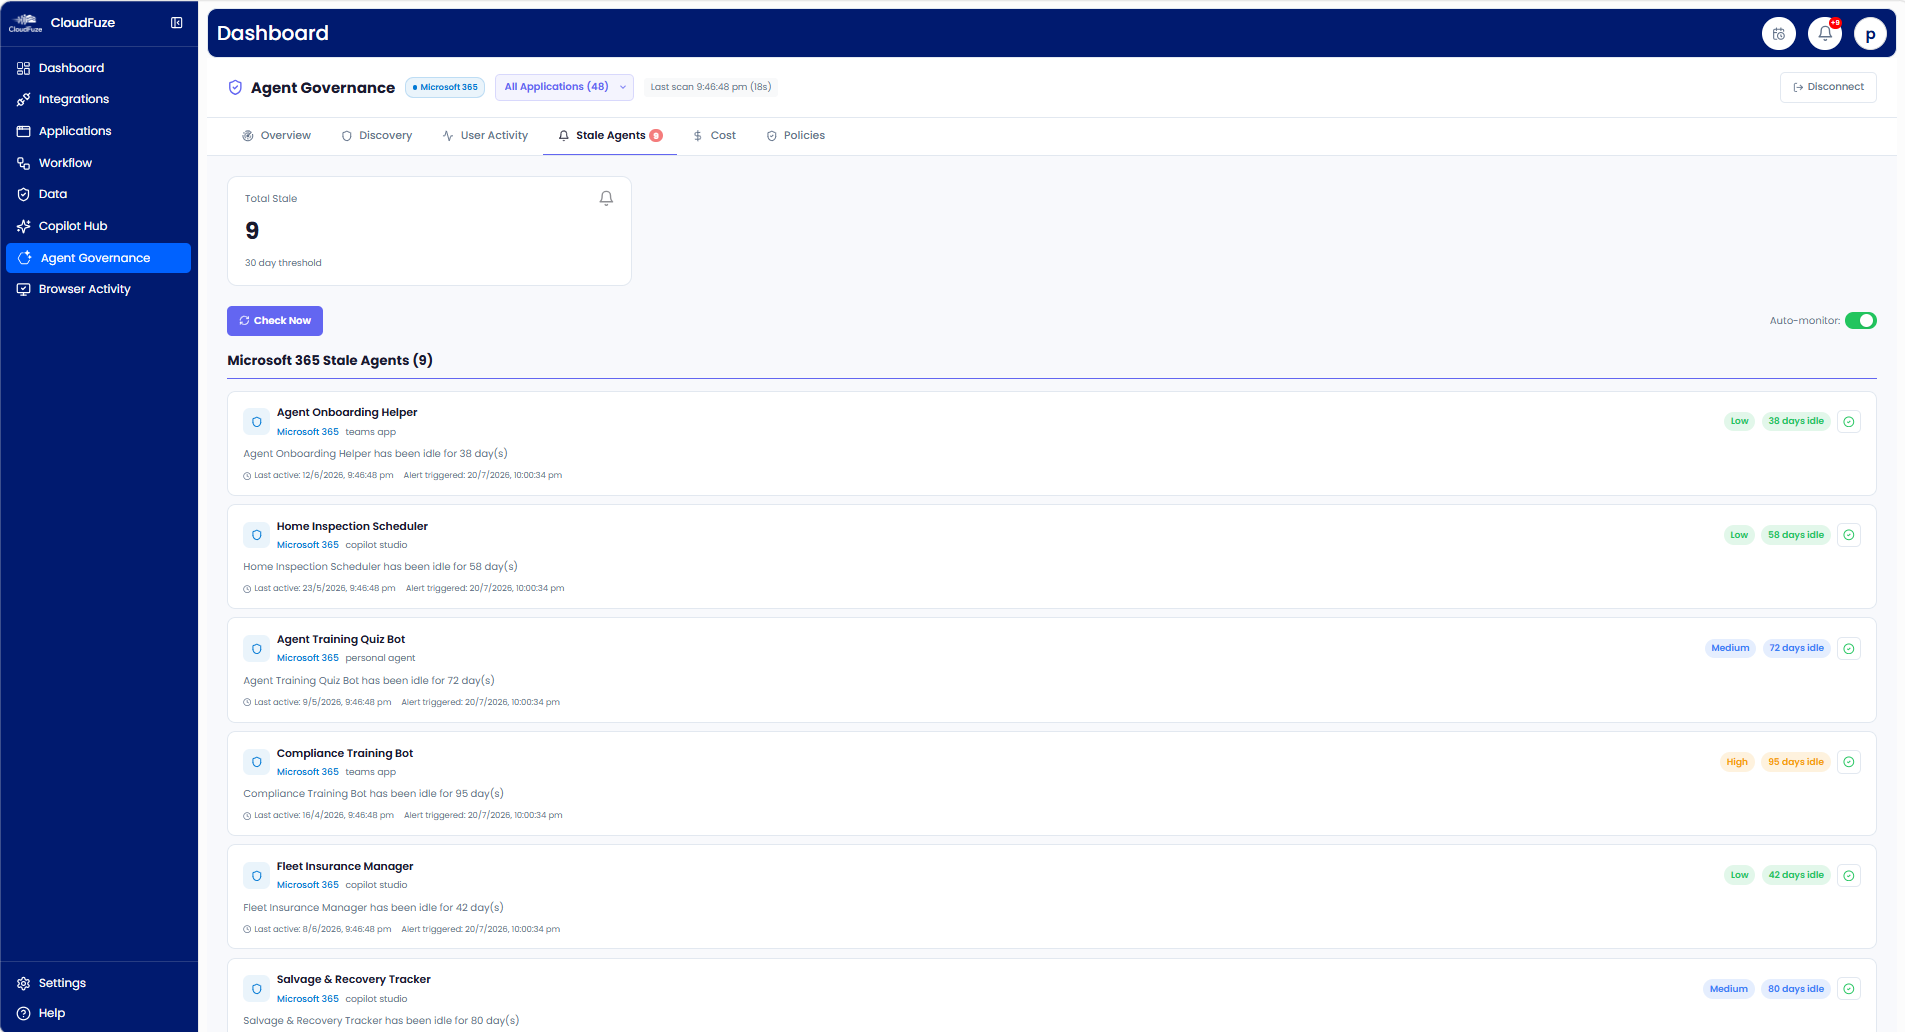Switch to the Discovery tab
Image resolution: width=1905 pixels, height=1032 pixels.
(x=377, y=135)
